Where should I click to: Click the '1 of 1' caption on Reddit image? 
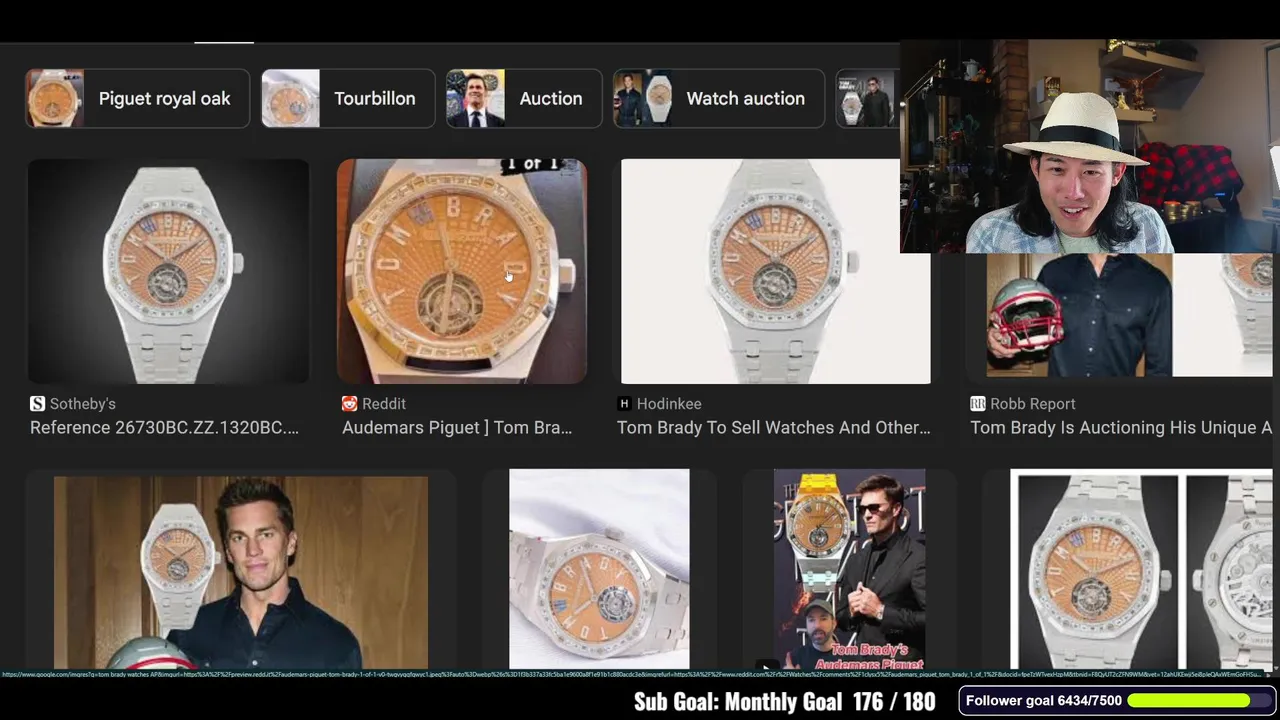click(533, 164)
